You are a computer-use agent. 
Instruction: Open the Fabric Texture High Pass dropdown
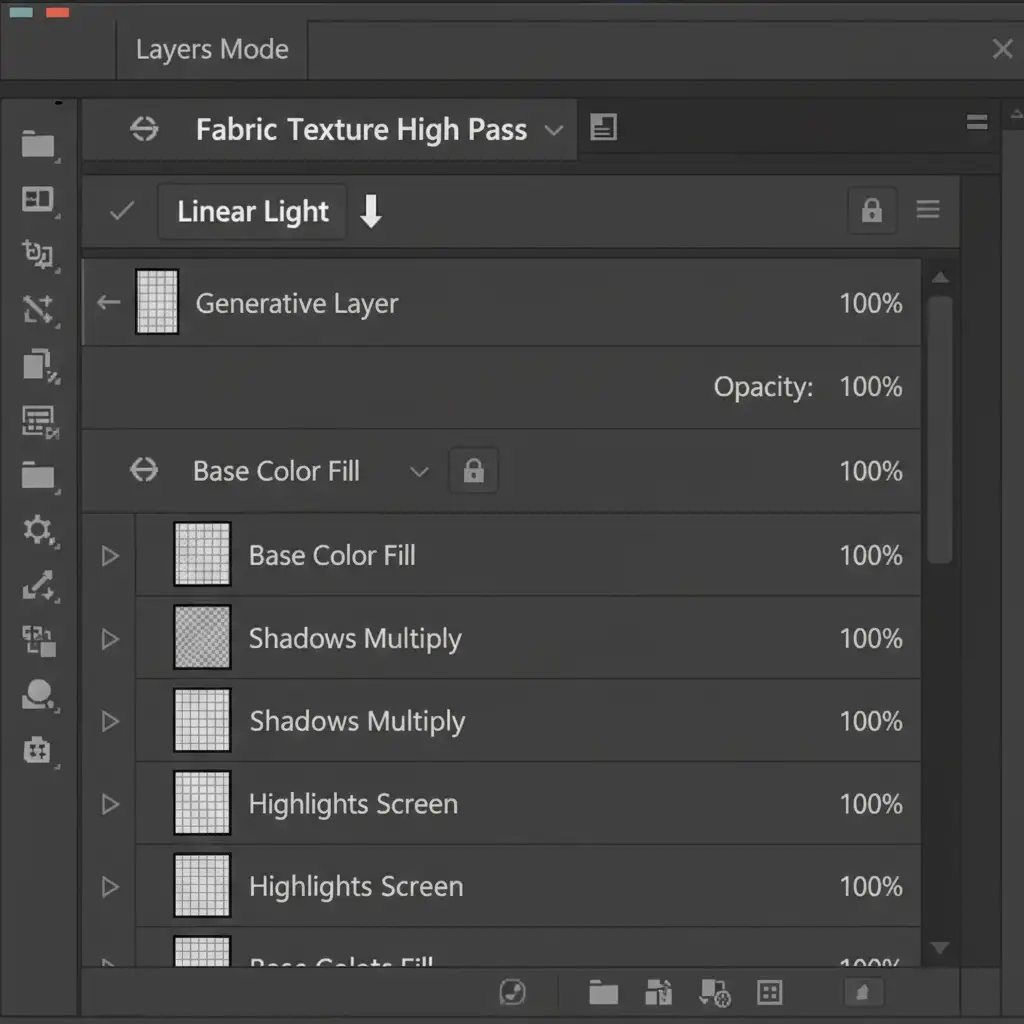pyautogui.click(x=553, y=130)
